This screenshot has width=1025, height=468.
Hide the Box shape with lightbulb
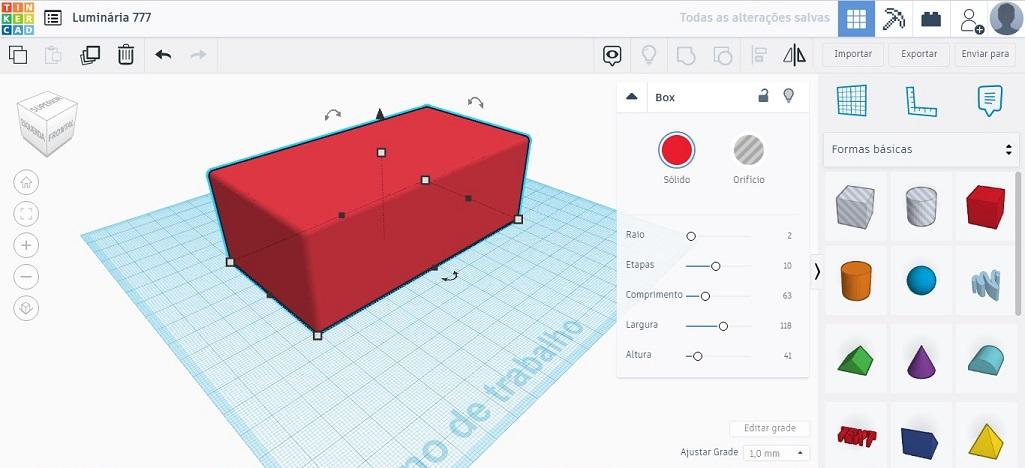[789, 96]
